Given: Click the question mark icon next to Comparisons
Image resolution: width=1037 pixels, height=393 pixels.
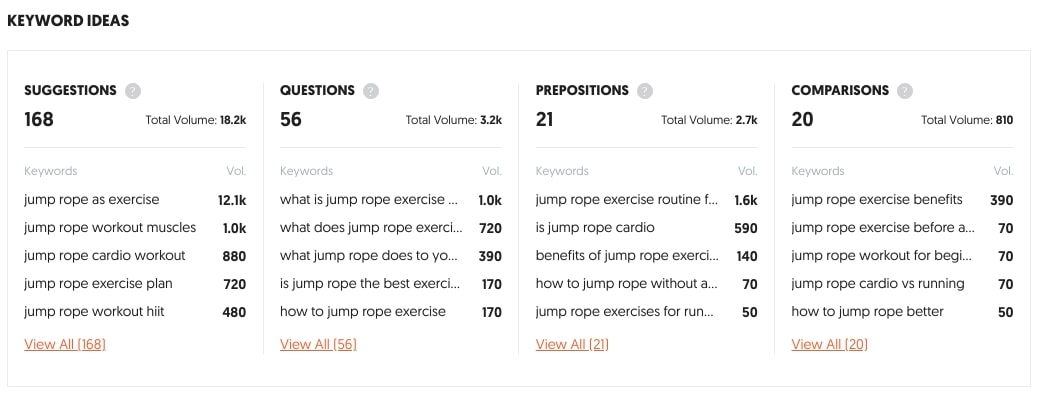Looking at the screenshot, I should click(905, 91).
